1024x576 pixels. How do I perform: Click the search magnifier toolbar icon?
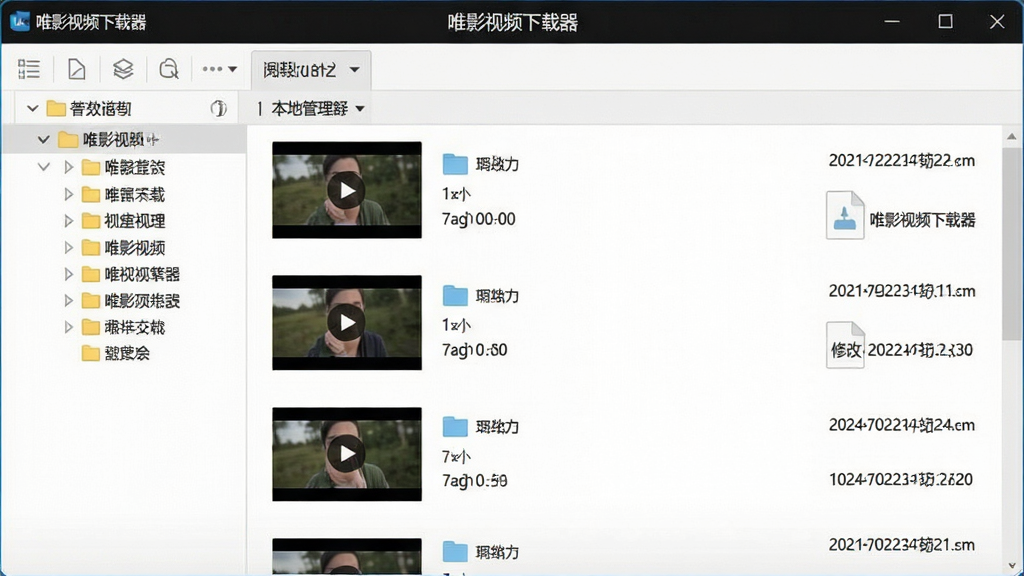pos(168,69)
